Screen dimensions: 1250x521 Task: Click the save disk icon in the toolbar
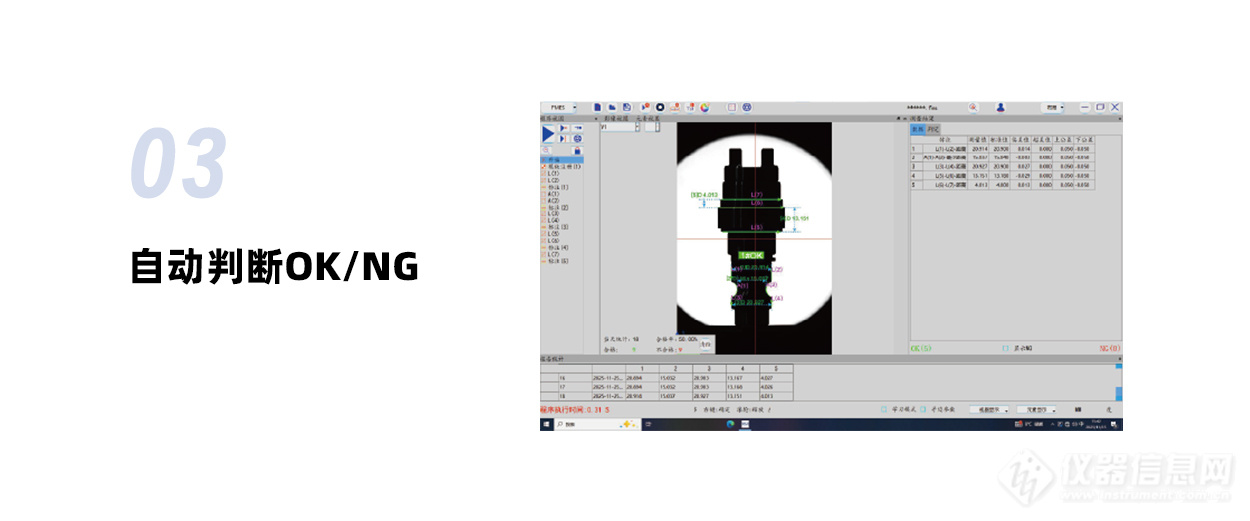627,107
